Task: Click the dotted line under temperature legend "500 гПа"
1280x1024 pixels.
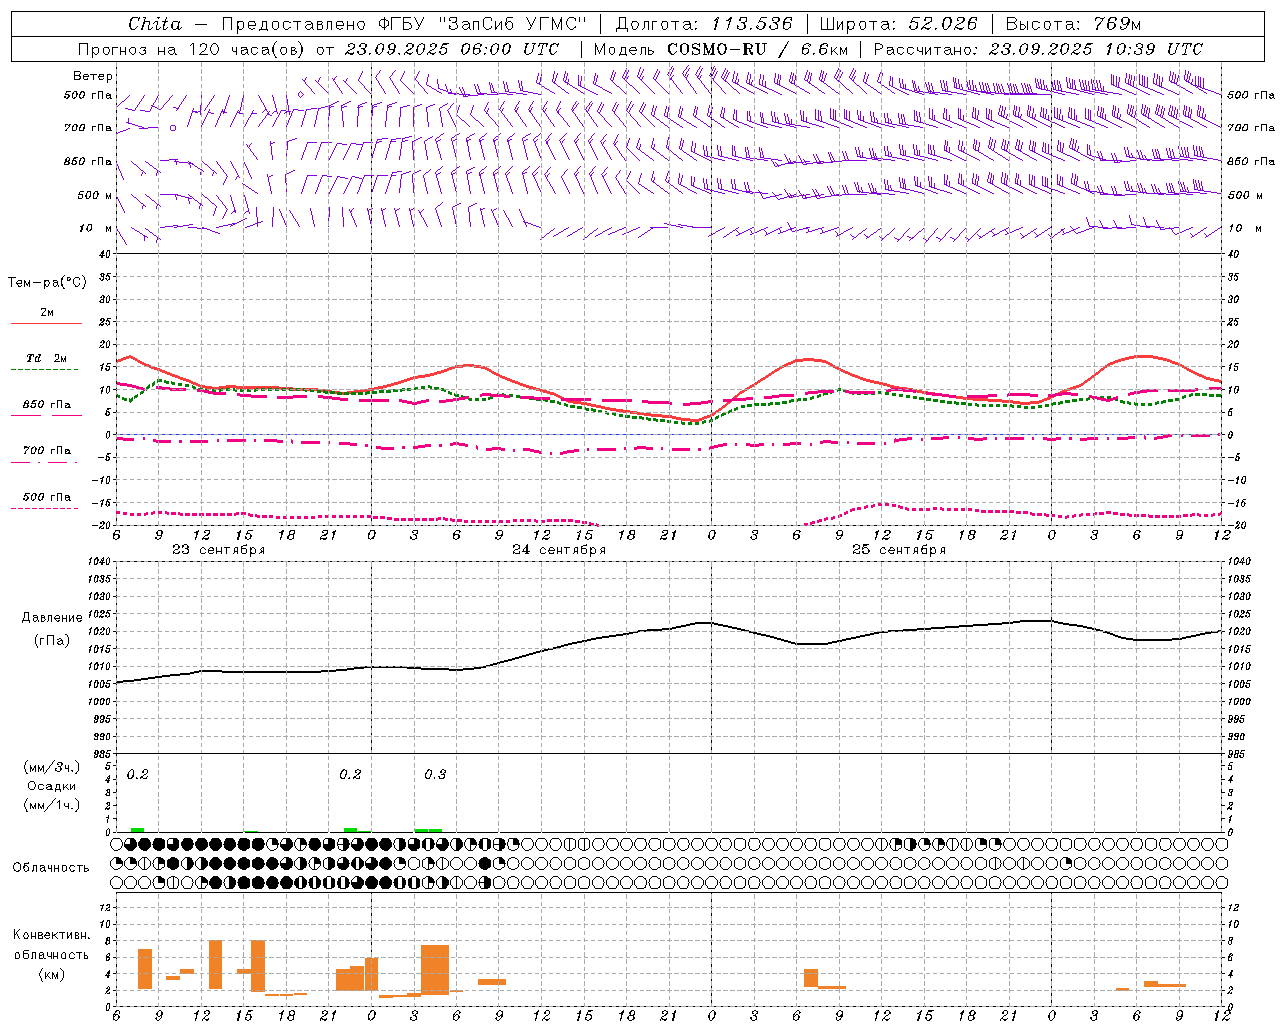Action: coord(44,508)
